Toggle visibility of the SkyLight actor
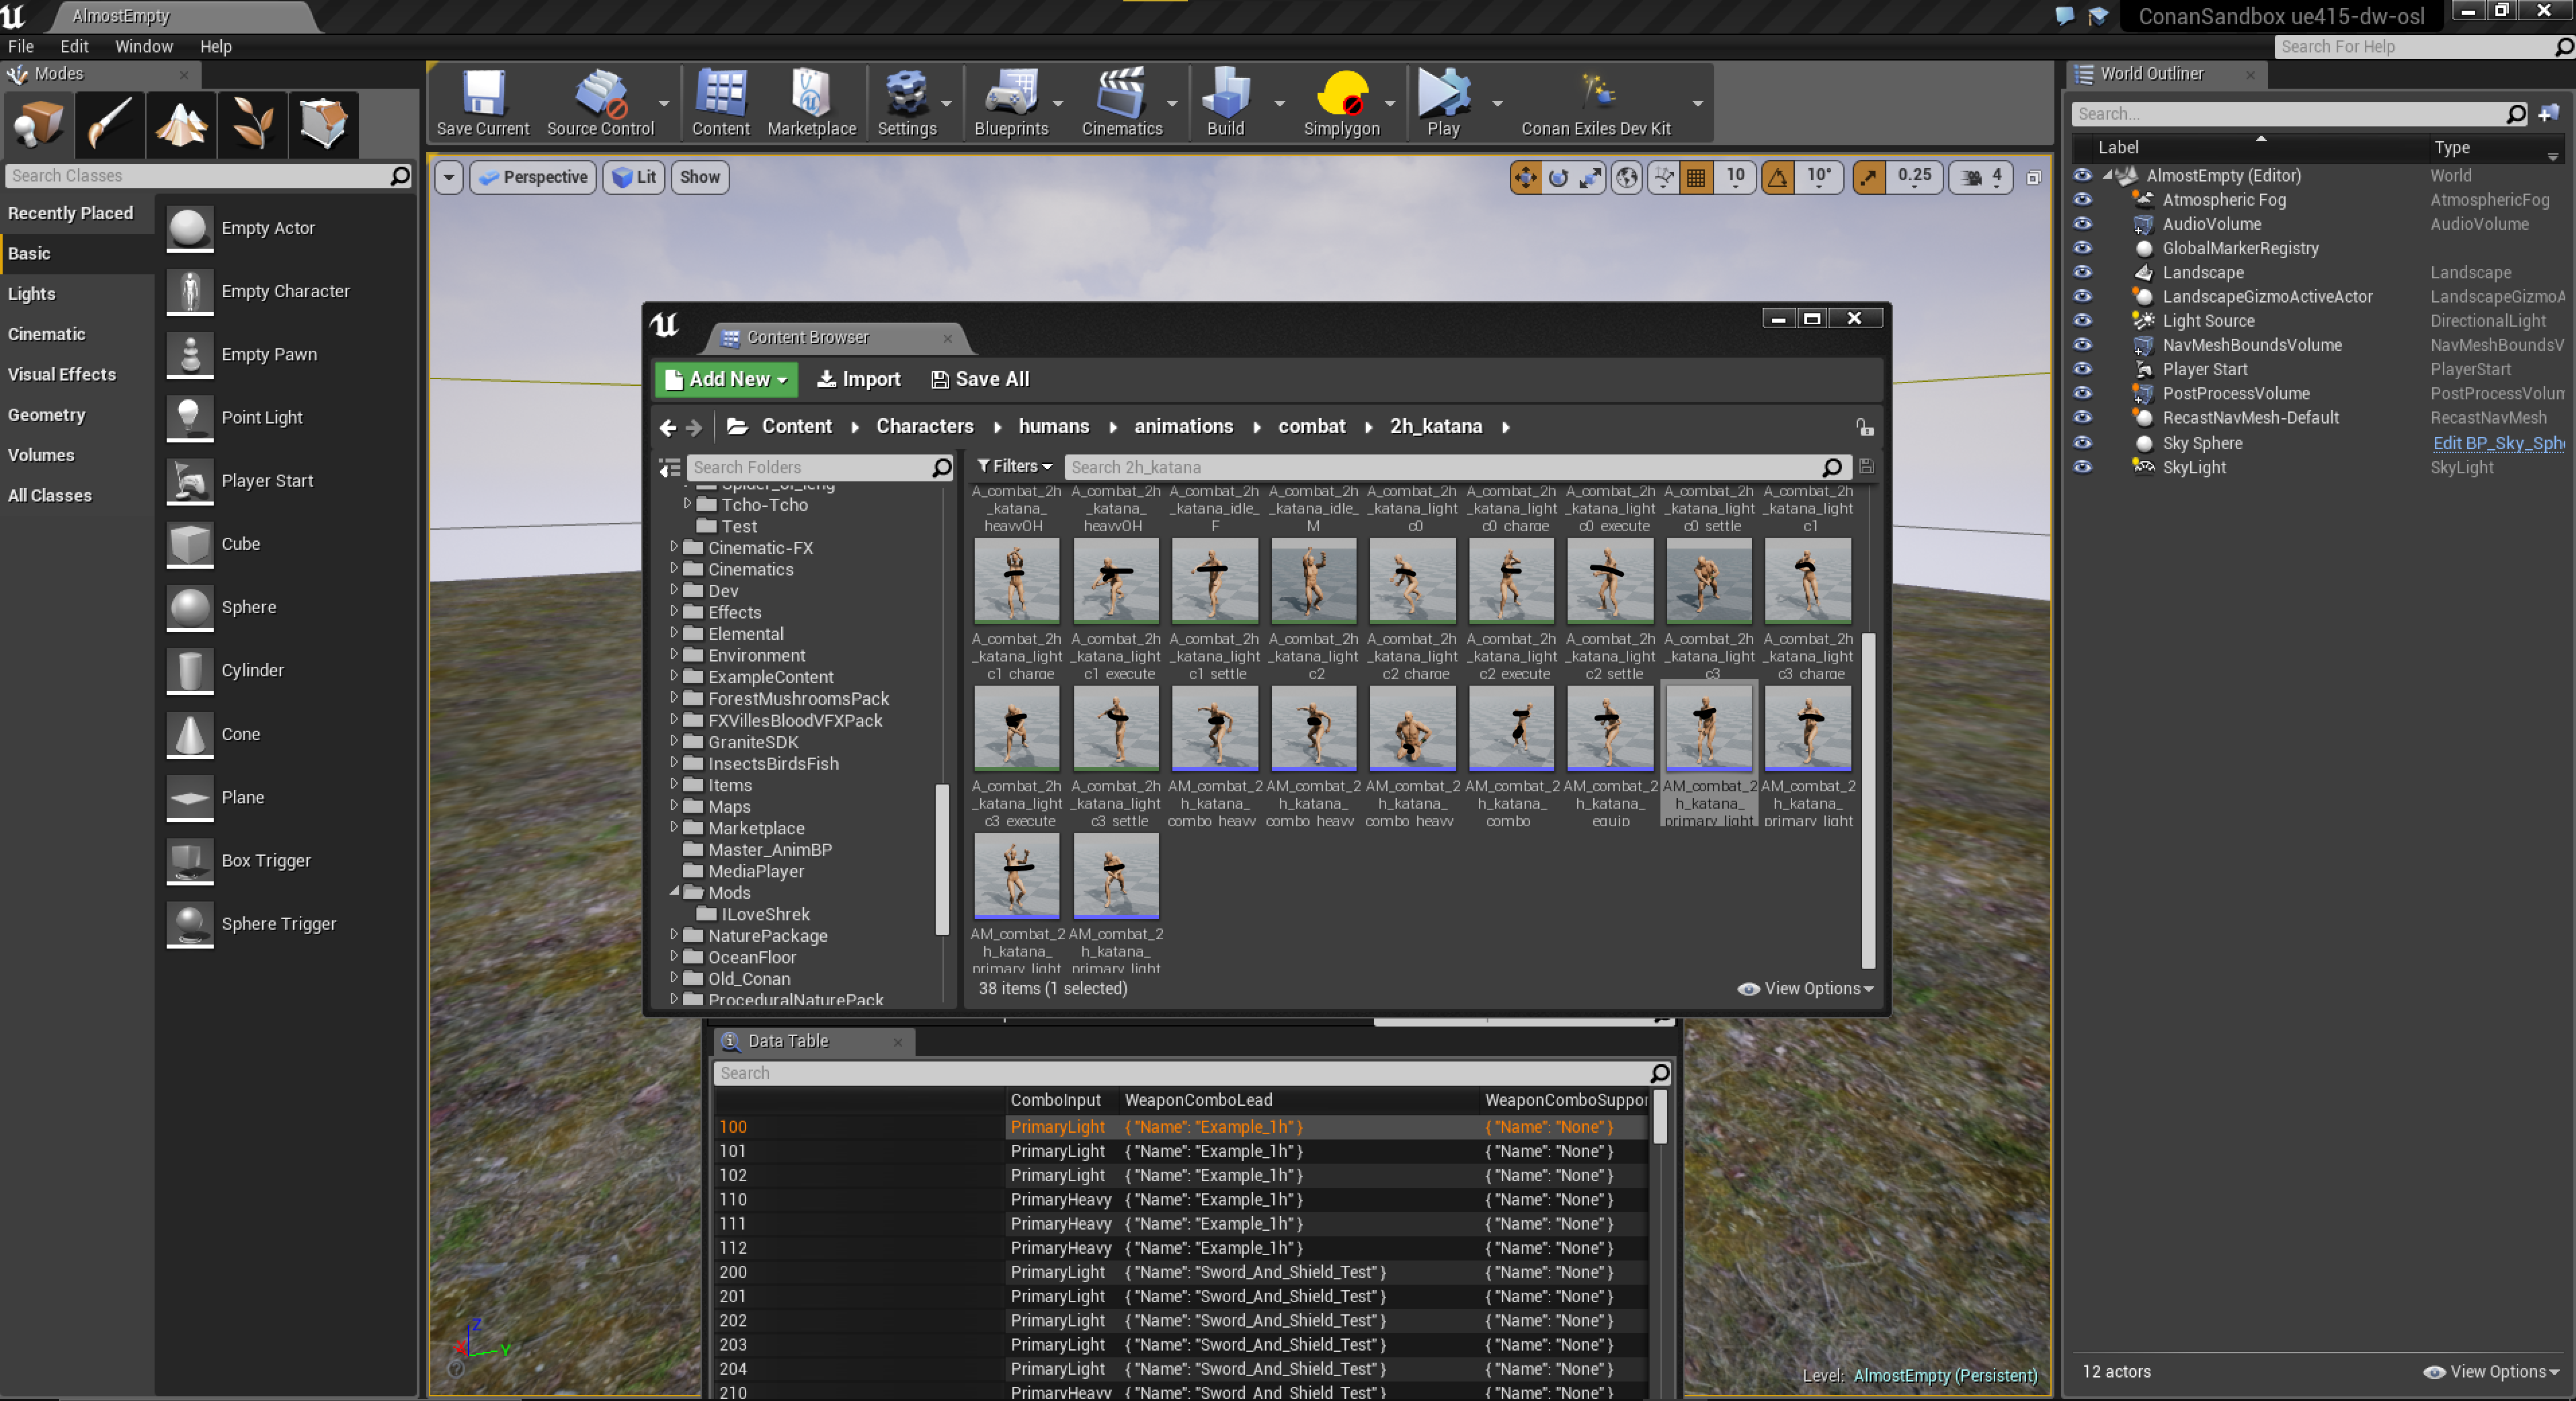Viewport: 2576px width, 1401px height. [2082, 467]
